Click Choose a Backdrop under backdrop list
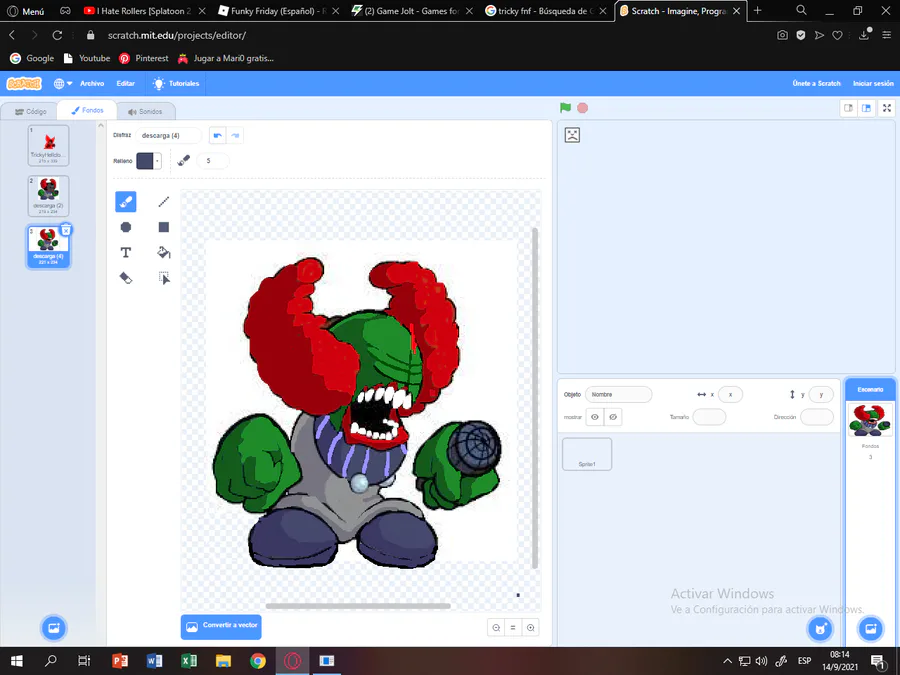900x675 pixels. coord(54,627)
